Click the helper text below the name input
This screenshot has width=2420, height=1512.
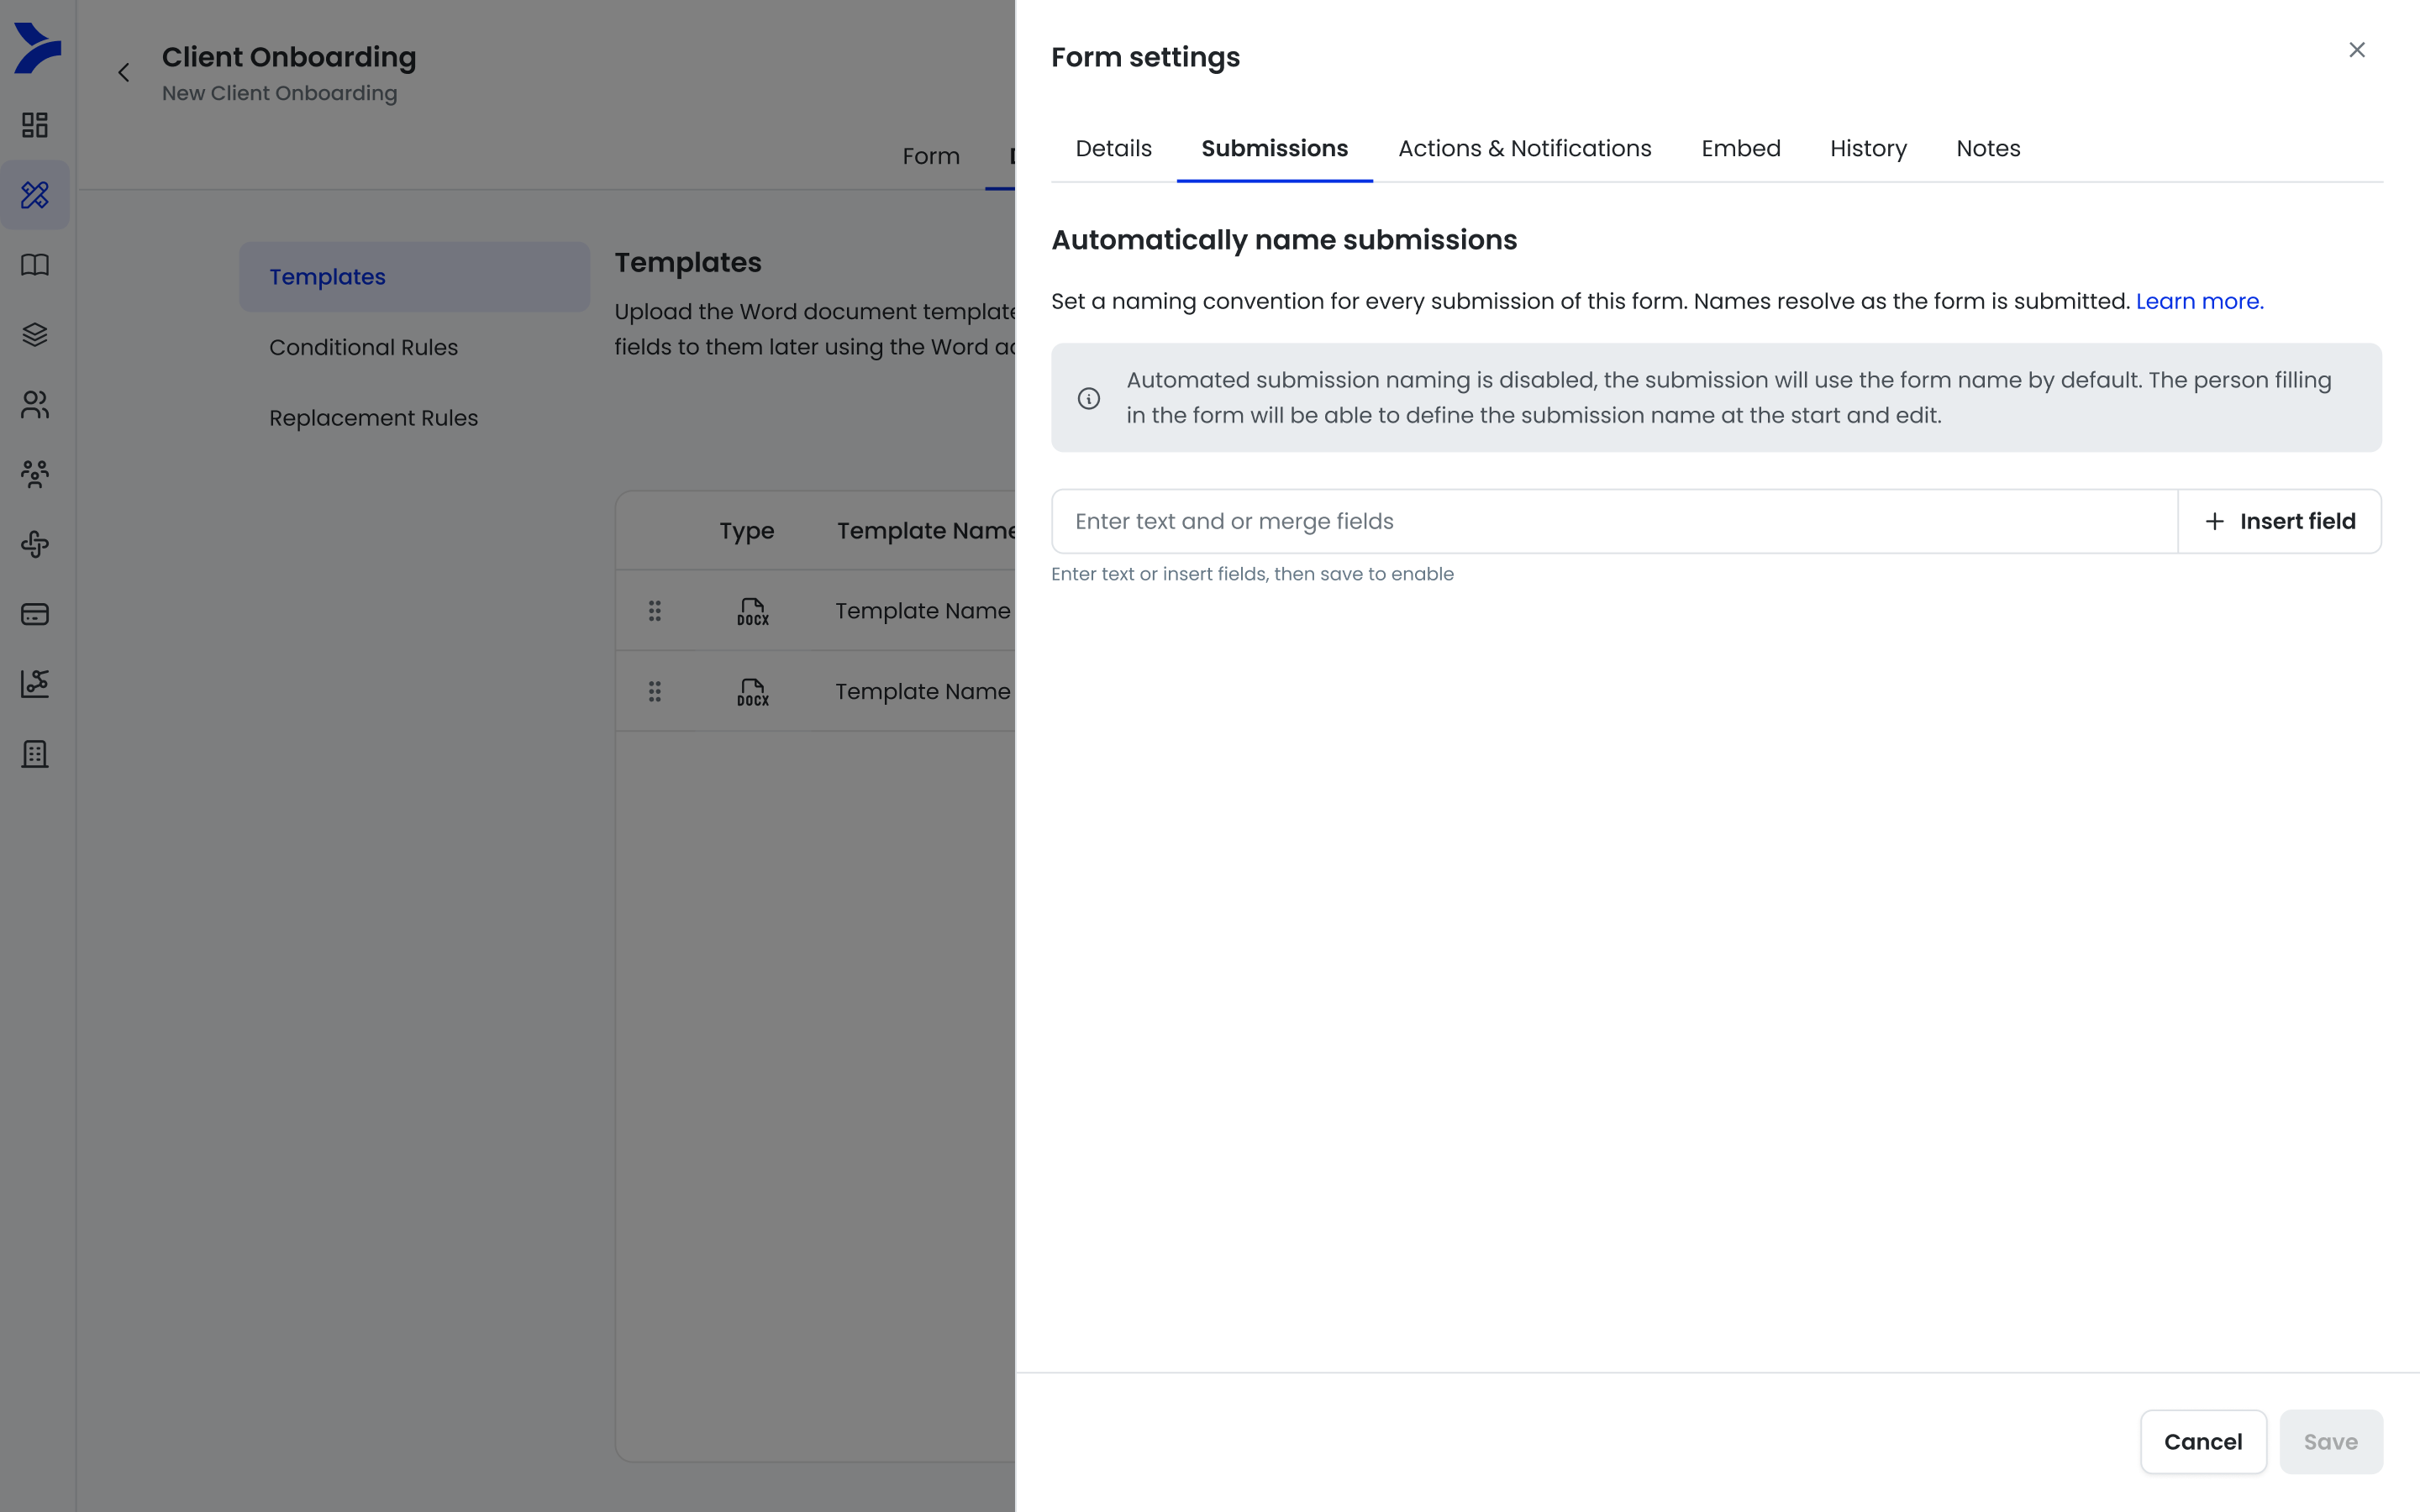(1252, 574)
